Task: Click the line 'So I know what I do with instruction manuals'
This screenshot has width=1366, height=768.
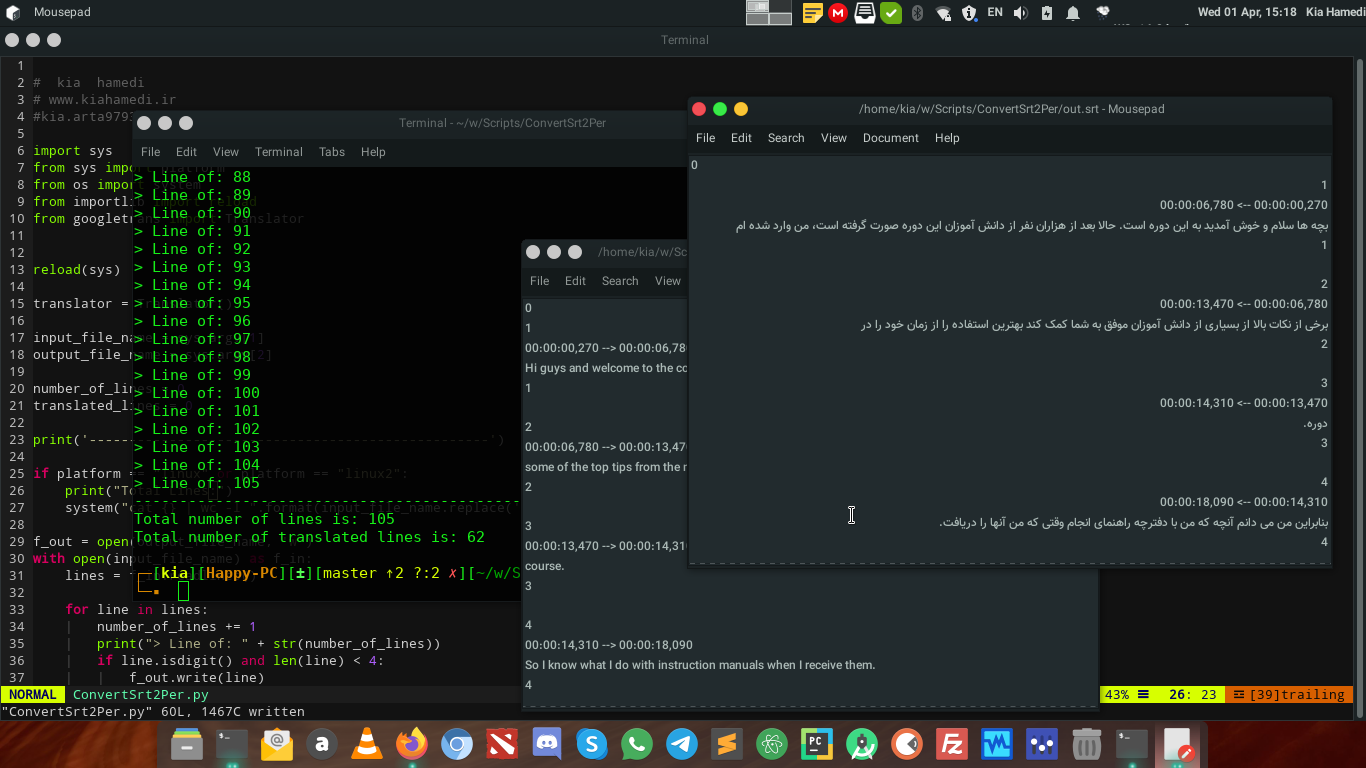Action: coord(700,665)
